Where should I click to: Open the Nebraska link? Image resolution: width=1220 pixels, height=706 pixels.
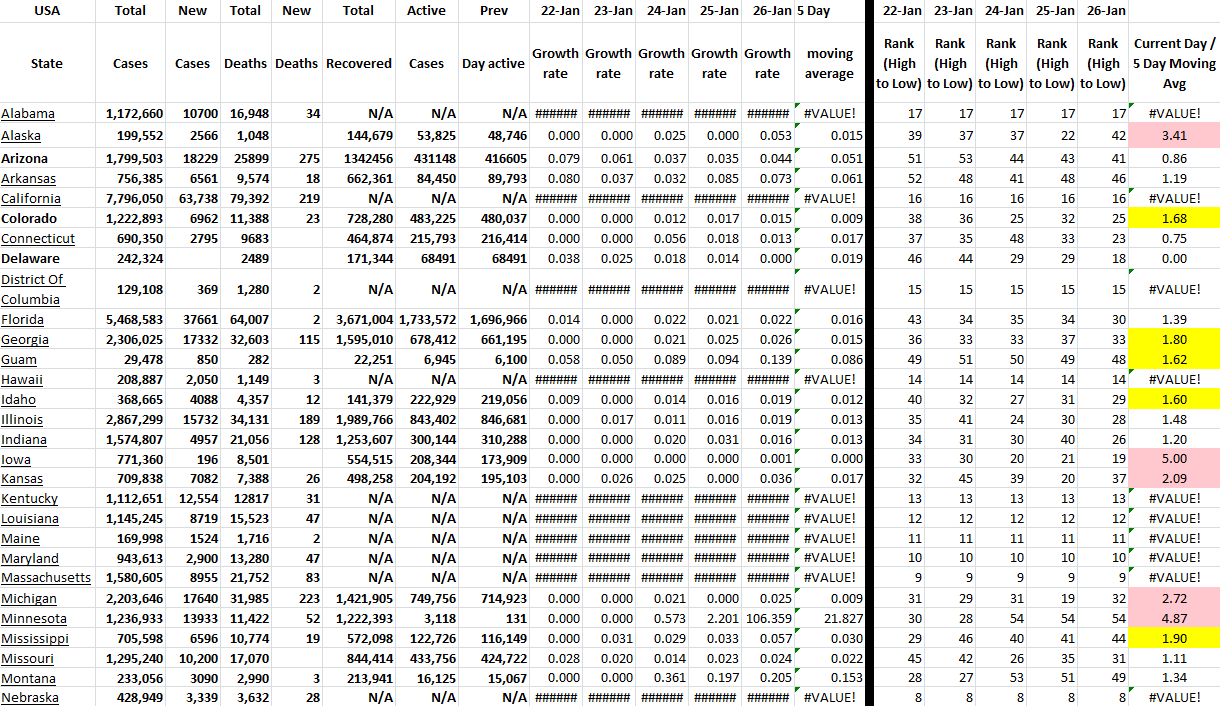30,698
